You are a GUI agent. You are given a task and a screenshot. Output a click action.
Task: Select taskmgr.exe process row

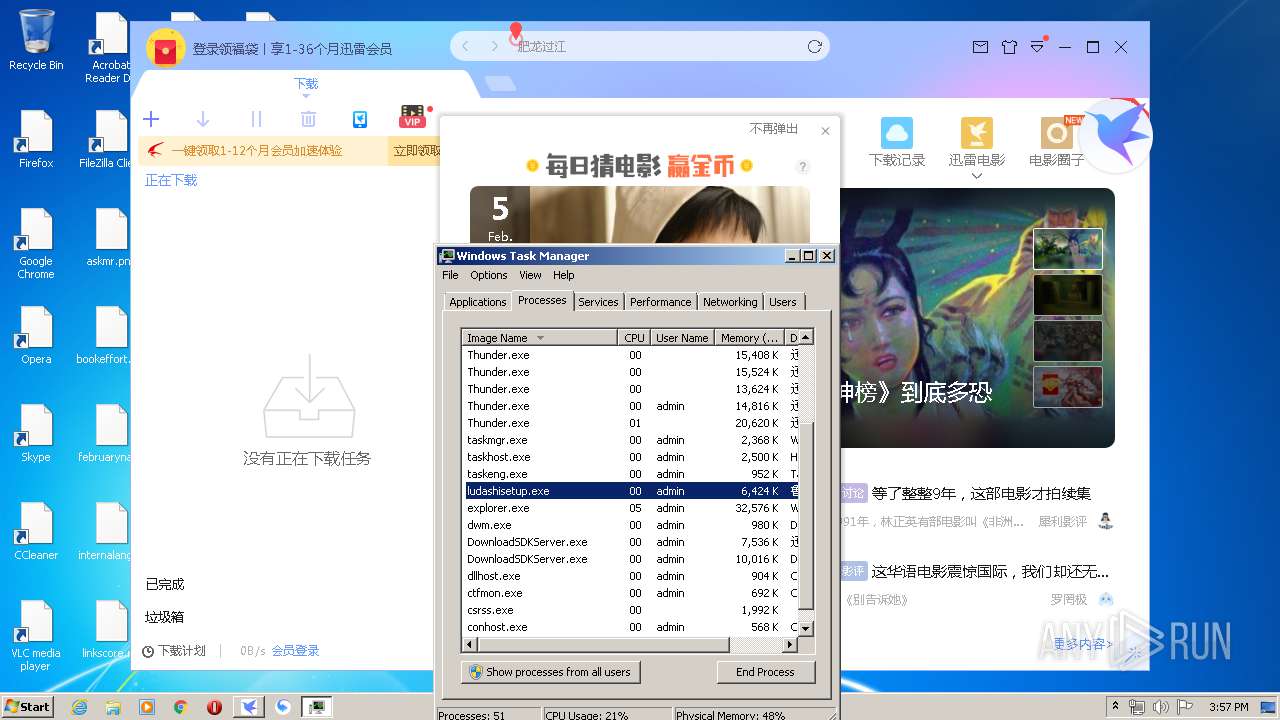630,440
